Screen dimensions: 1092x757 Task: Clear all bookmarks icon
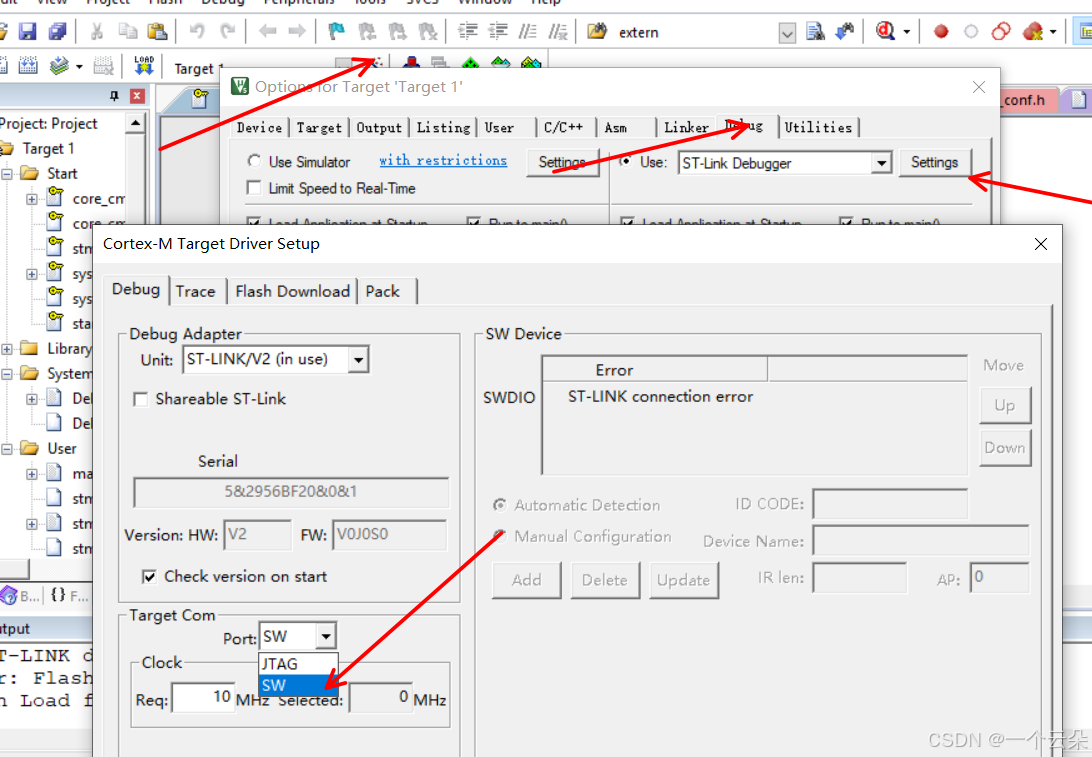coord(428,31)
